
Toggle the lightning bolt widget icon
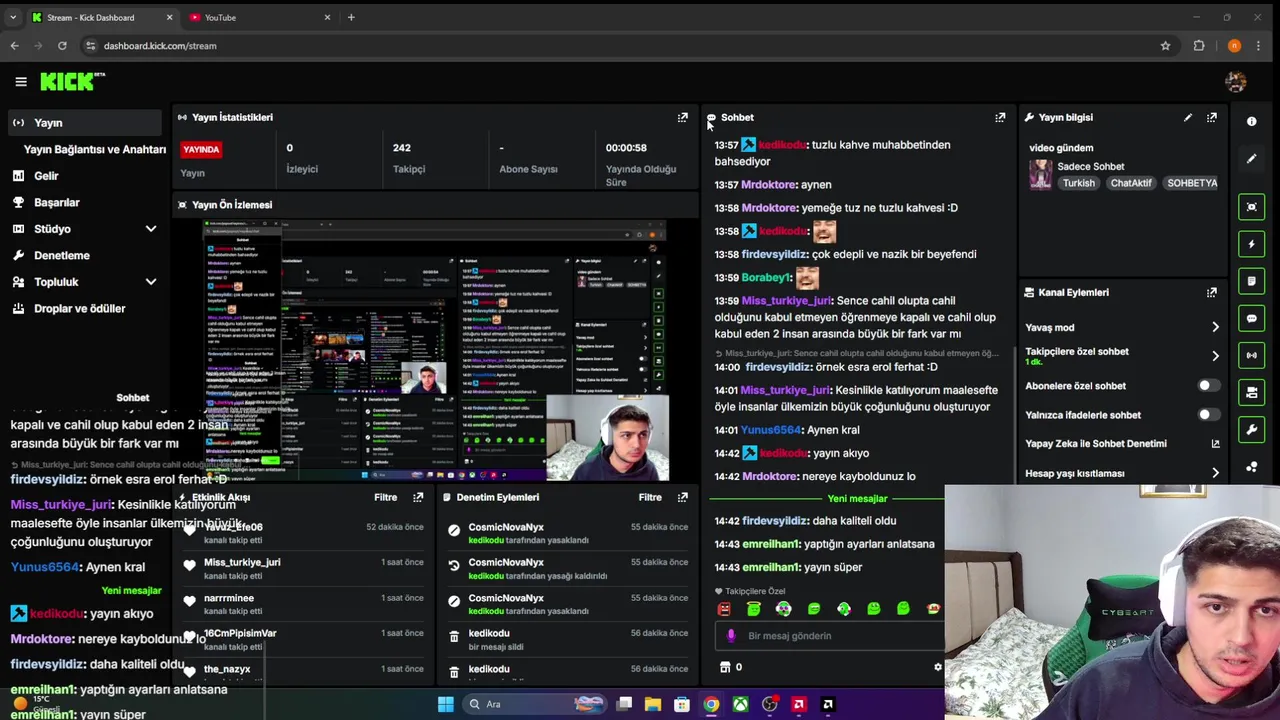1251,244
